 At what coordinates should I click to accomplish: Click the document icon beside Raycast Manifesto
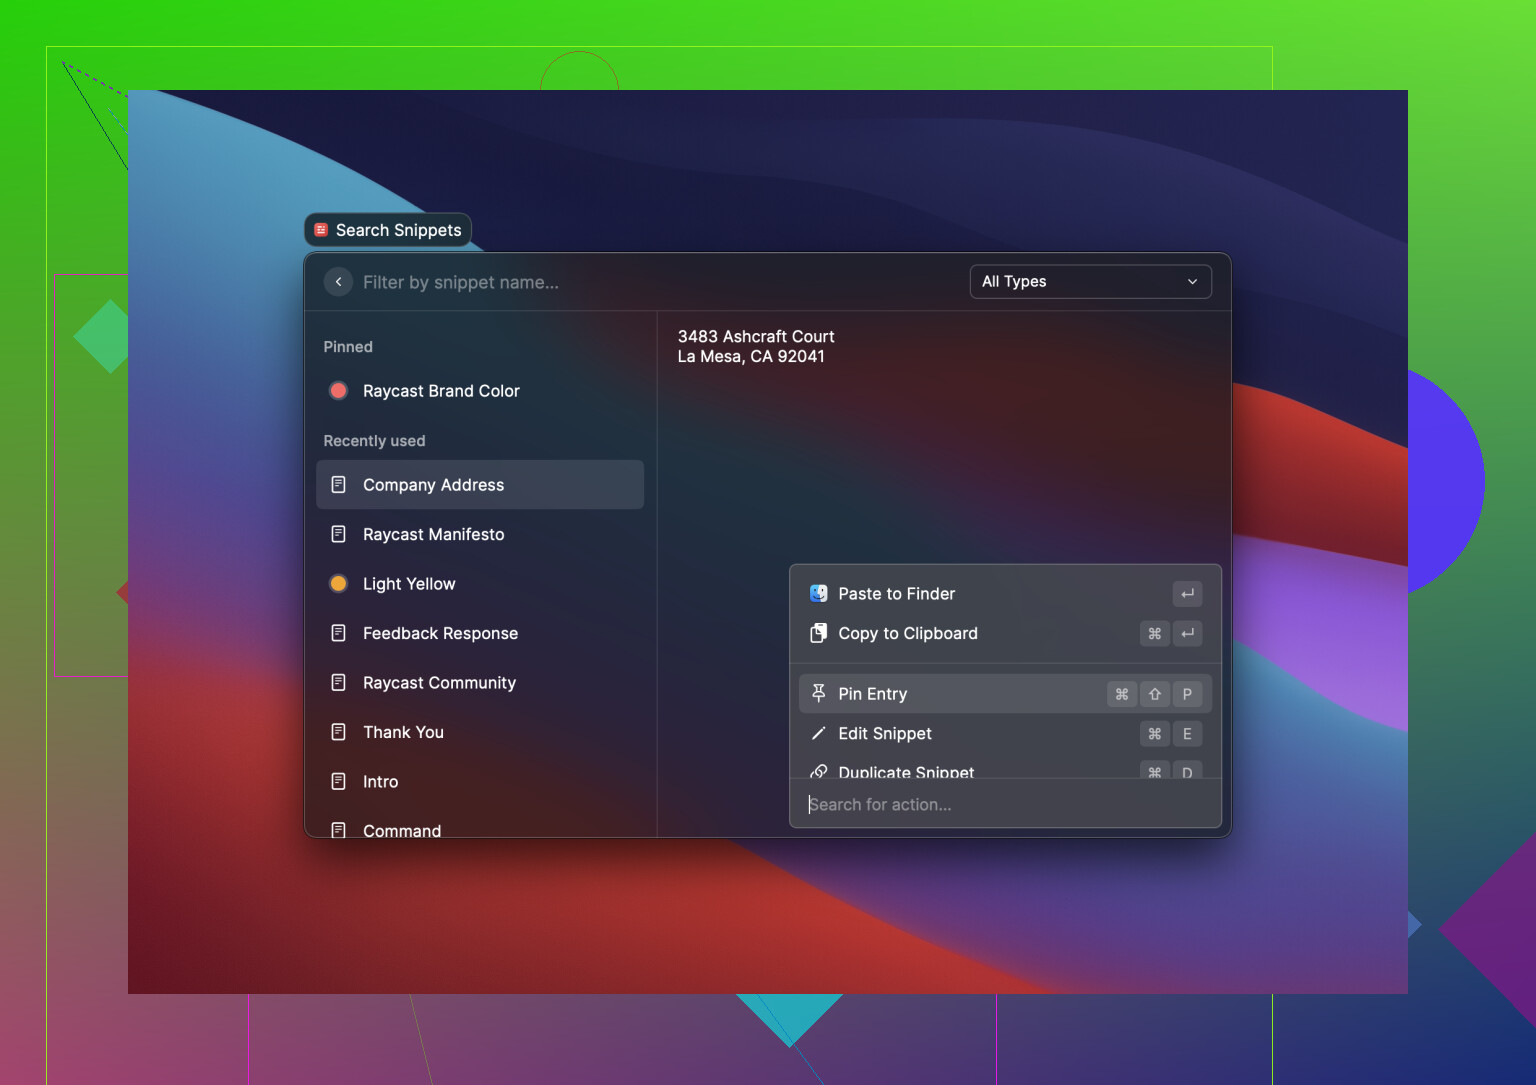point(338,534)
